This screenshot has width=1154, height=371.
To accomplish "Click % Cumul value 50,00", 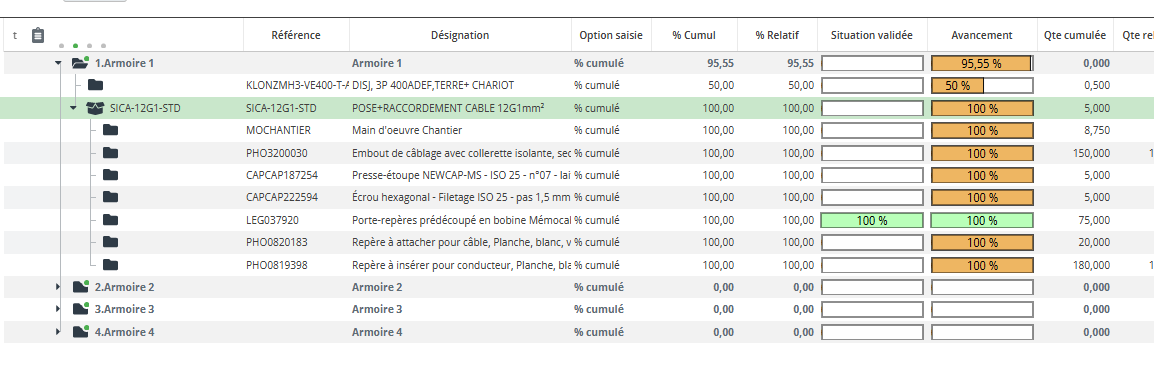I will click(x=721, y=85).
